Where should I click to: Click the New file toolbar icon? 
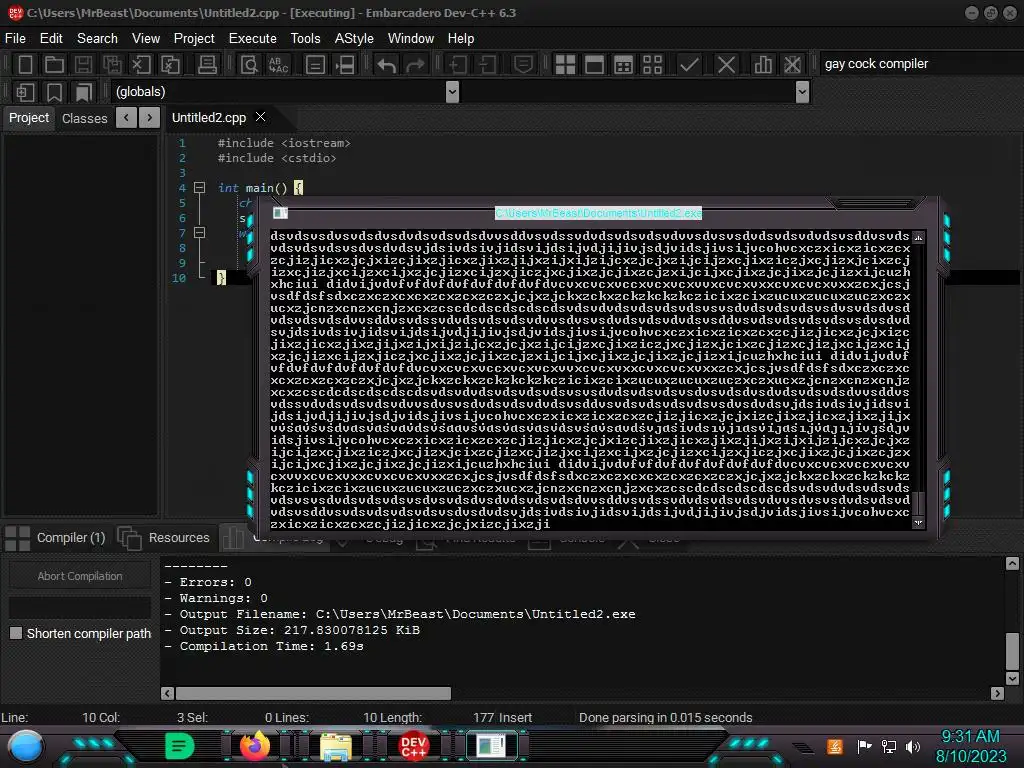pyautogui.click(x=25, y=65)
